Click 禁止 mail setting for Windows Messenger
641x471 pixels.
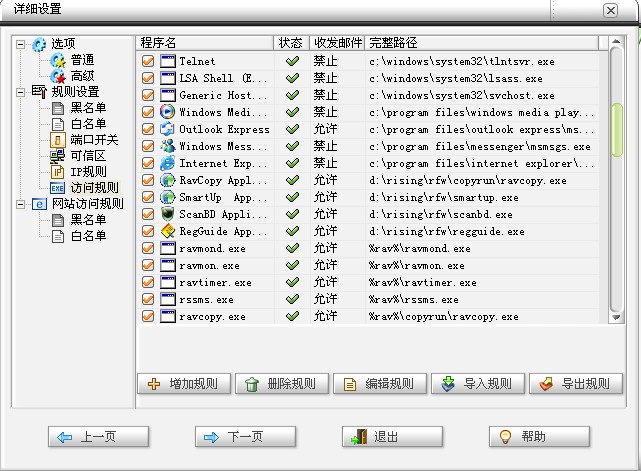point(325,146)
